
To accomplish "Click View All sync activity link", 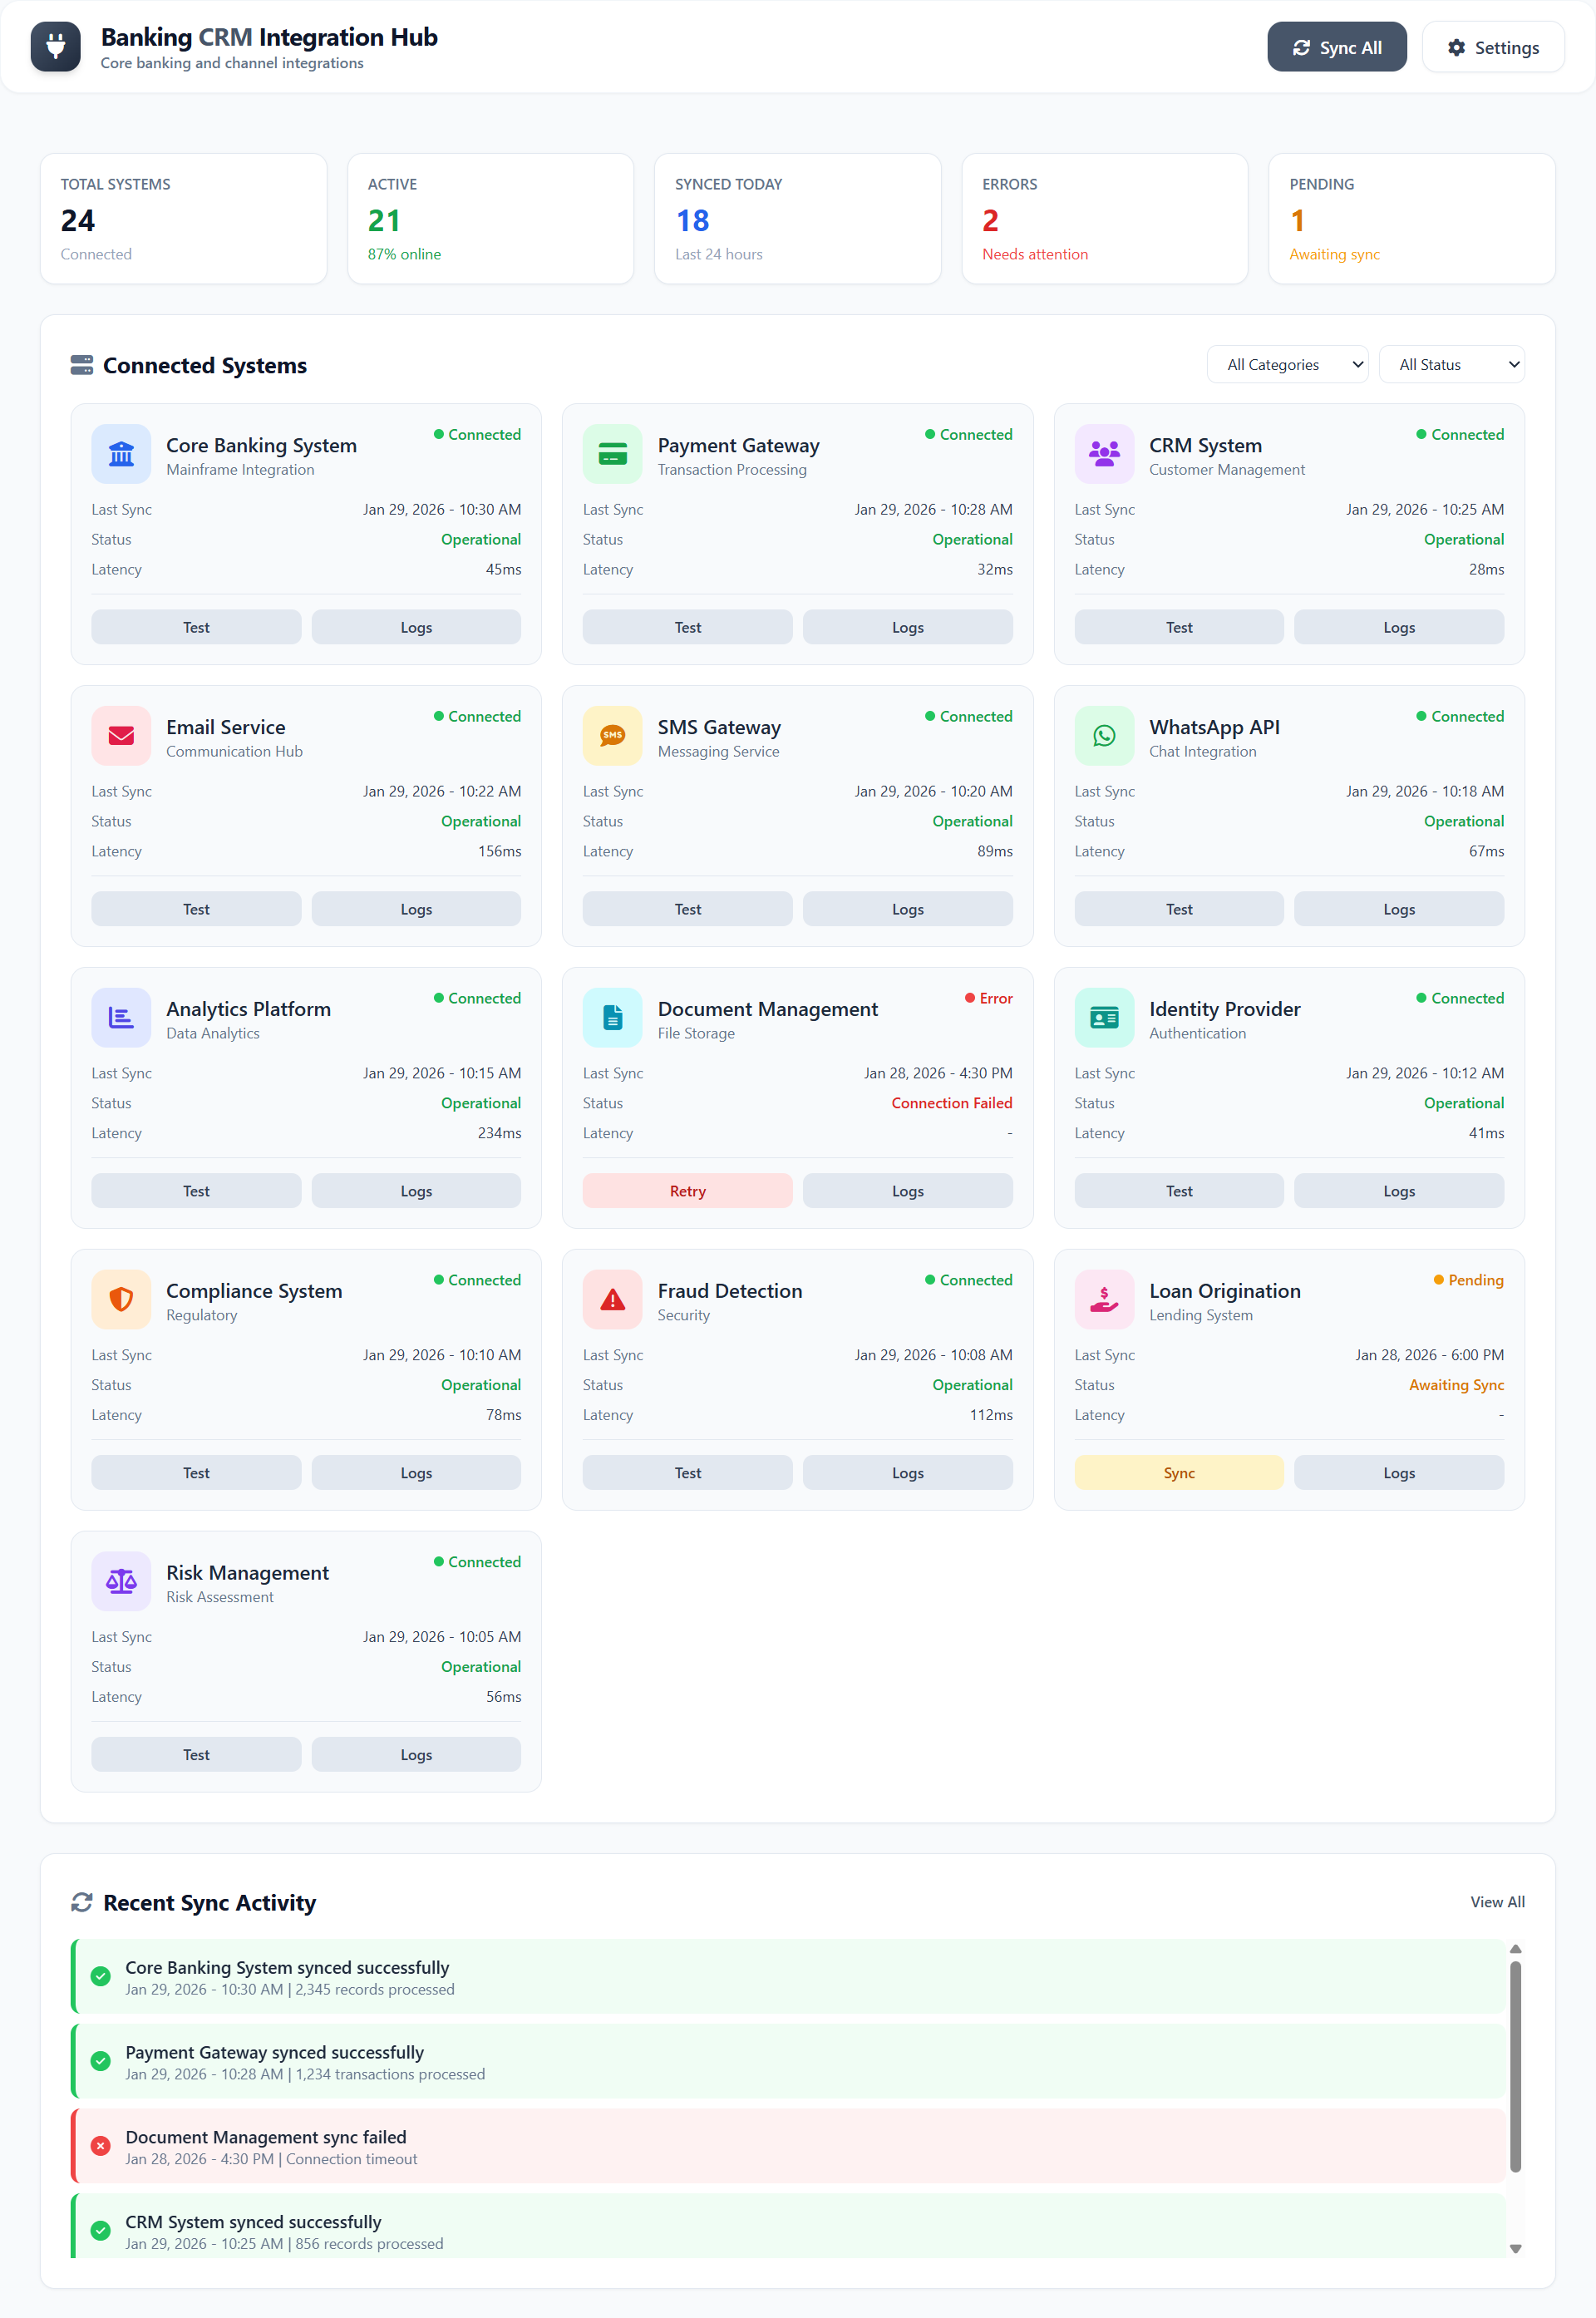I will (x=1497, y=1902).
